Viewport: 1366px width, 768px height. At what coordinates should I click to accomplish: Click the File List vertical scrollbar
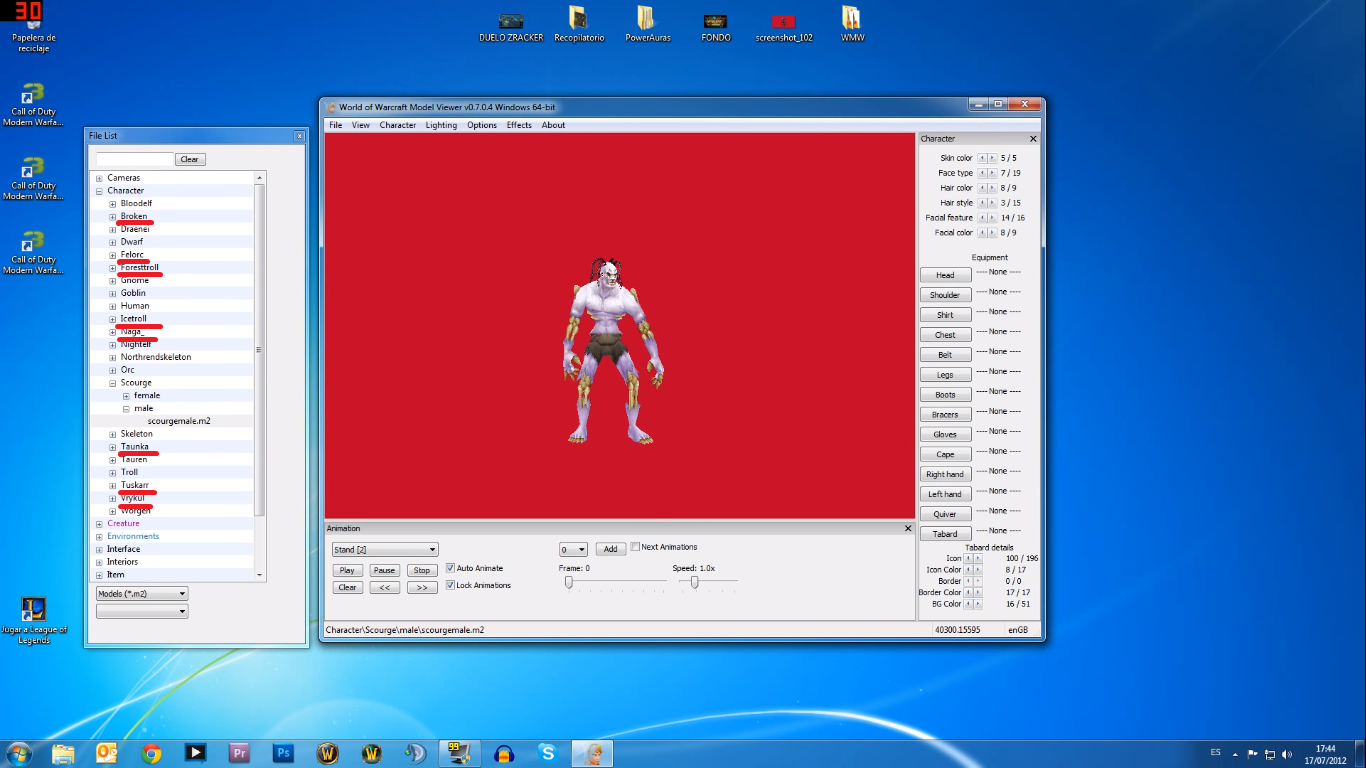260,376
